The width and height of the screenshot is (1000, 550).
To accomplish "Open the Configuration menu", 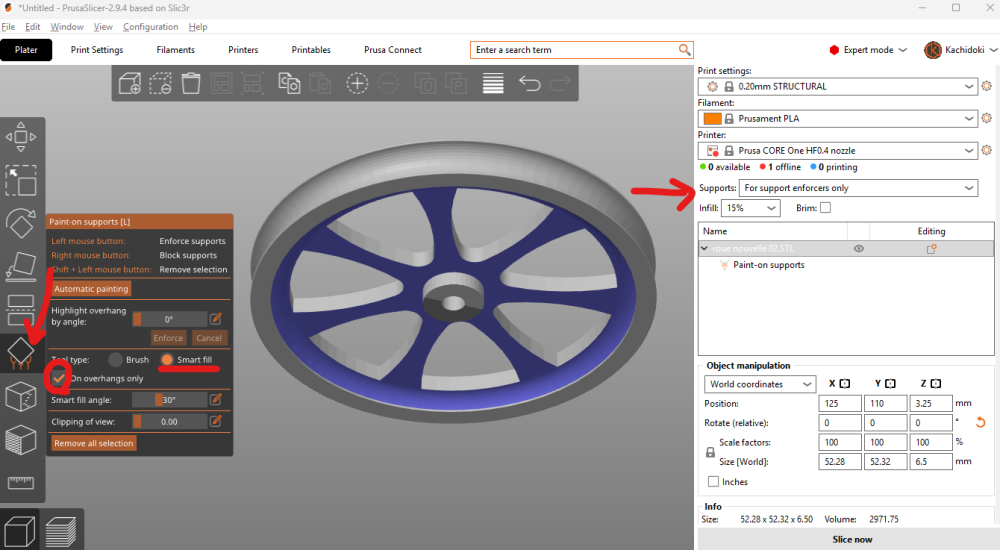I will tap(150, 27).
